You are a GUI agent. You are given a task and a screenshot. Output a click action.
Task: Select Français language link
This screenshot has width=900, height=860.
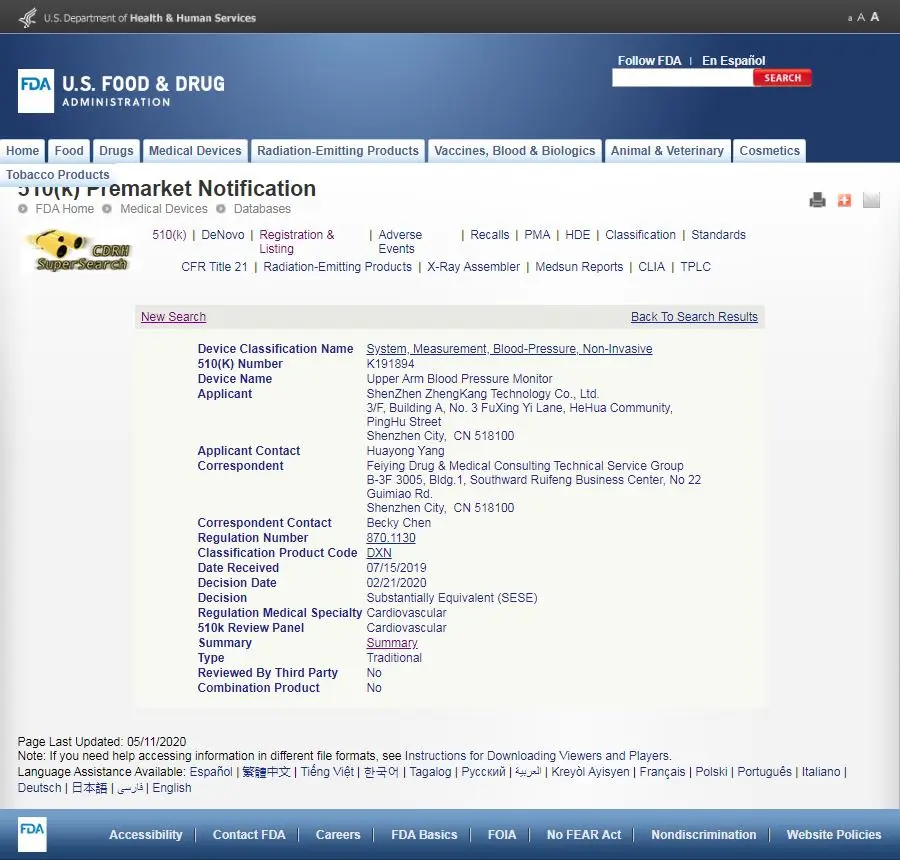coord(662,772)
